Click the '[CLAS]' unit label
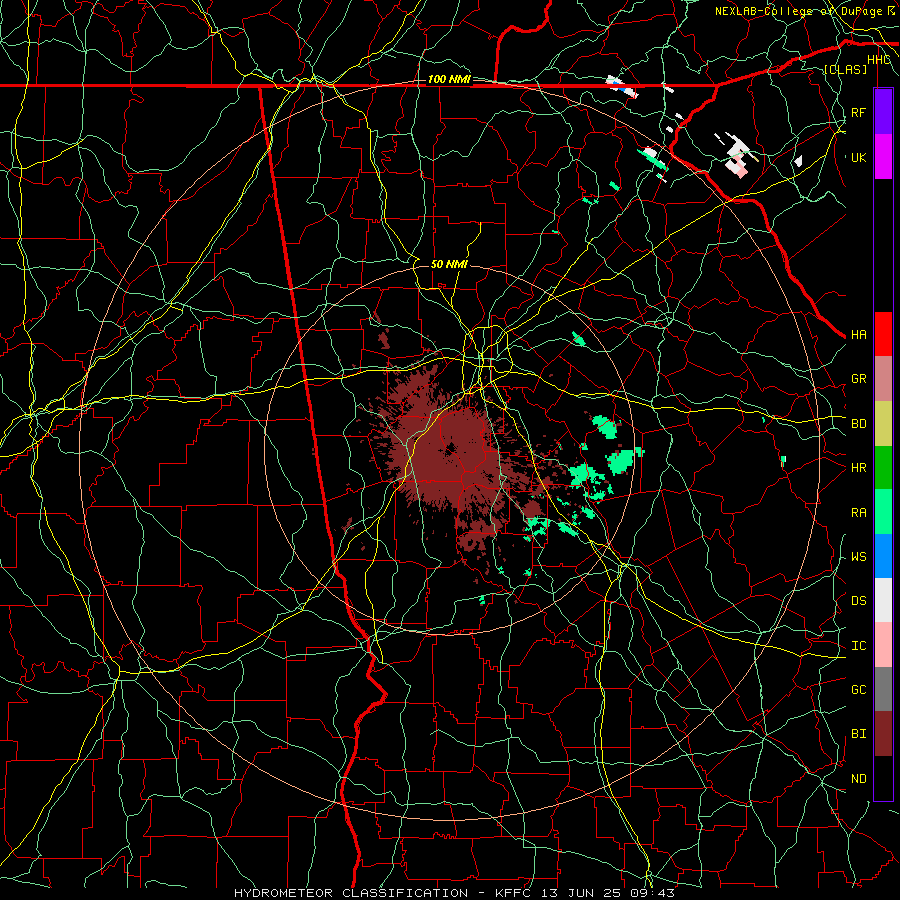Viewport: 900px width, 900px height. click(845, 69)
